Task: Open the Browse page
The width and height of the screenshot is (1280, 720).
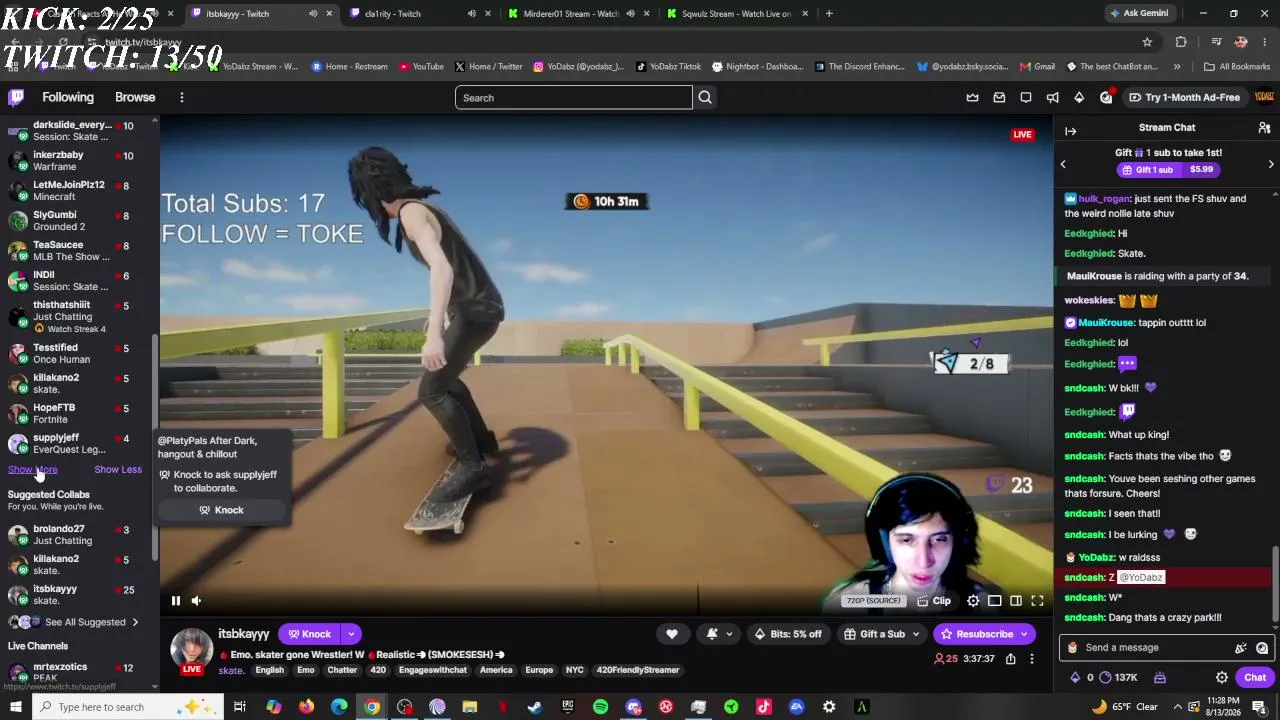Action: click(x=135, y=97)
